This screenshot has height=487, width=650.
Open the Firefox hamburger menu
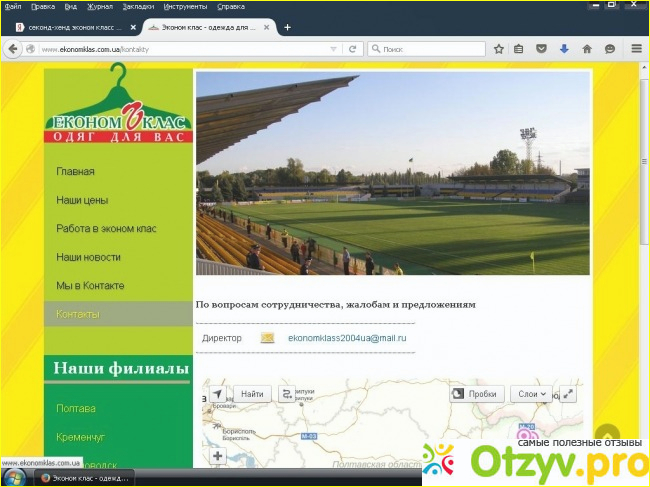(x=632, y=48)
